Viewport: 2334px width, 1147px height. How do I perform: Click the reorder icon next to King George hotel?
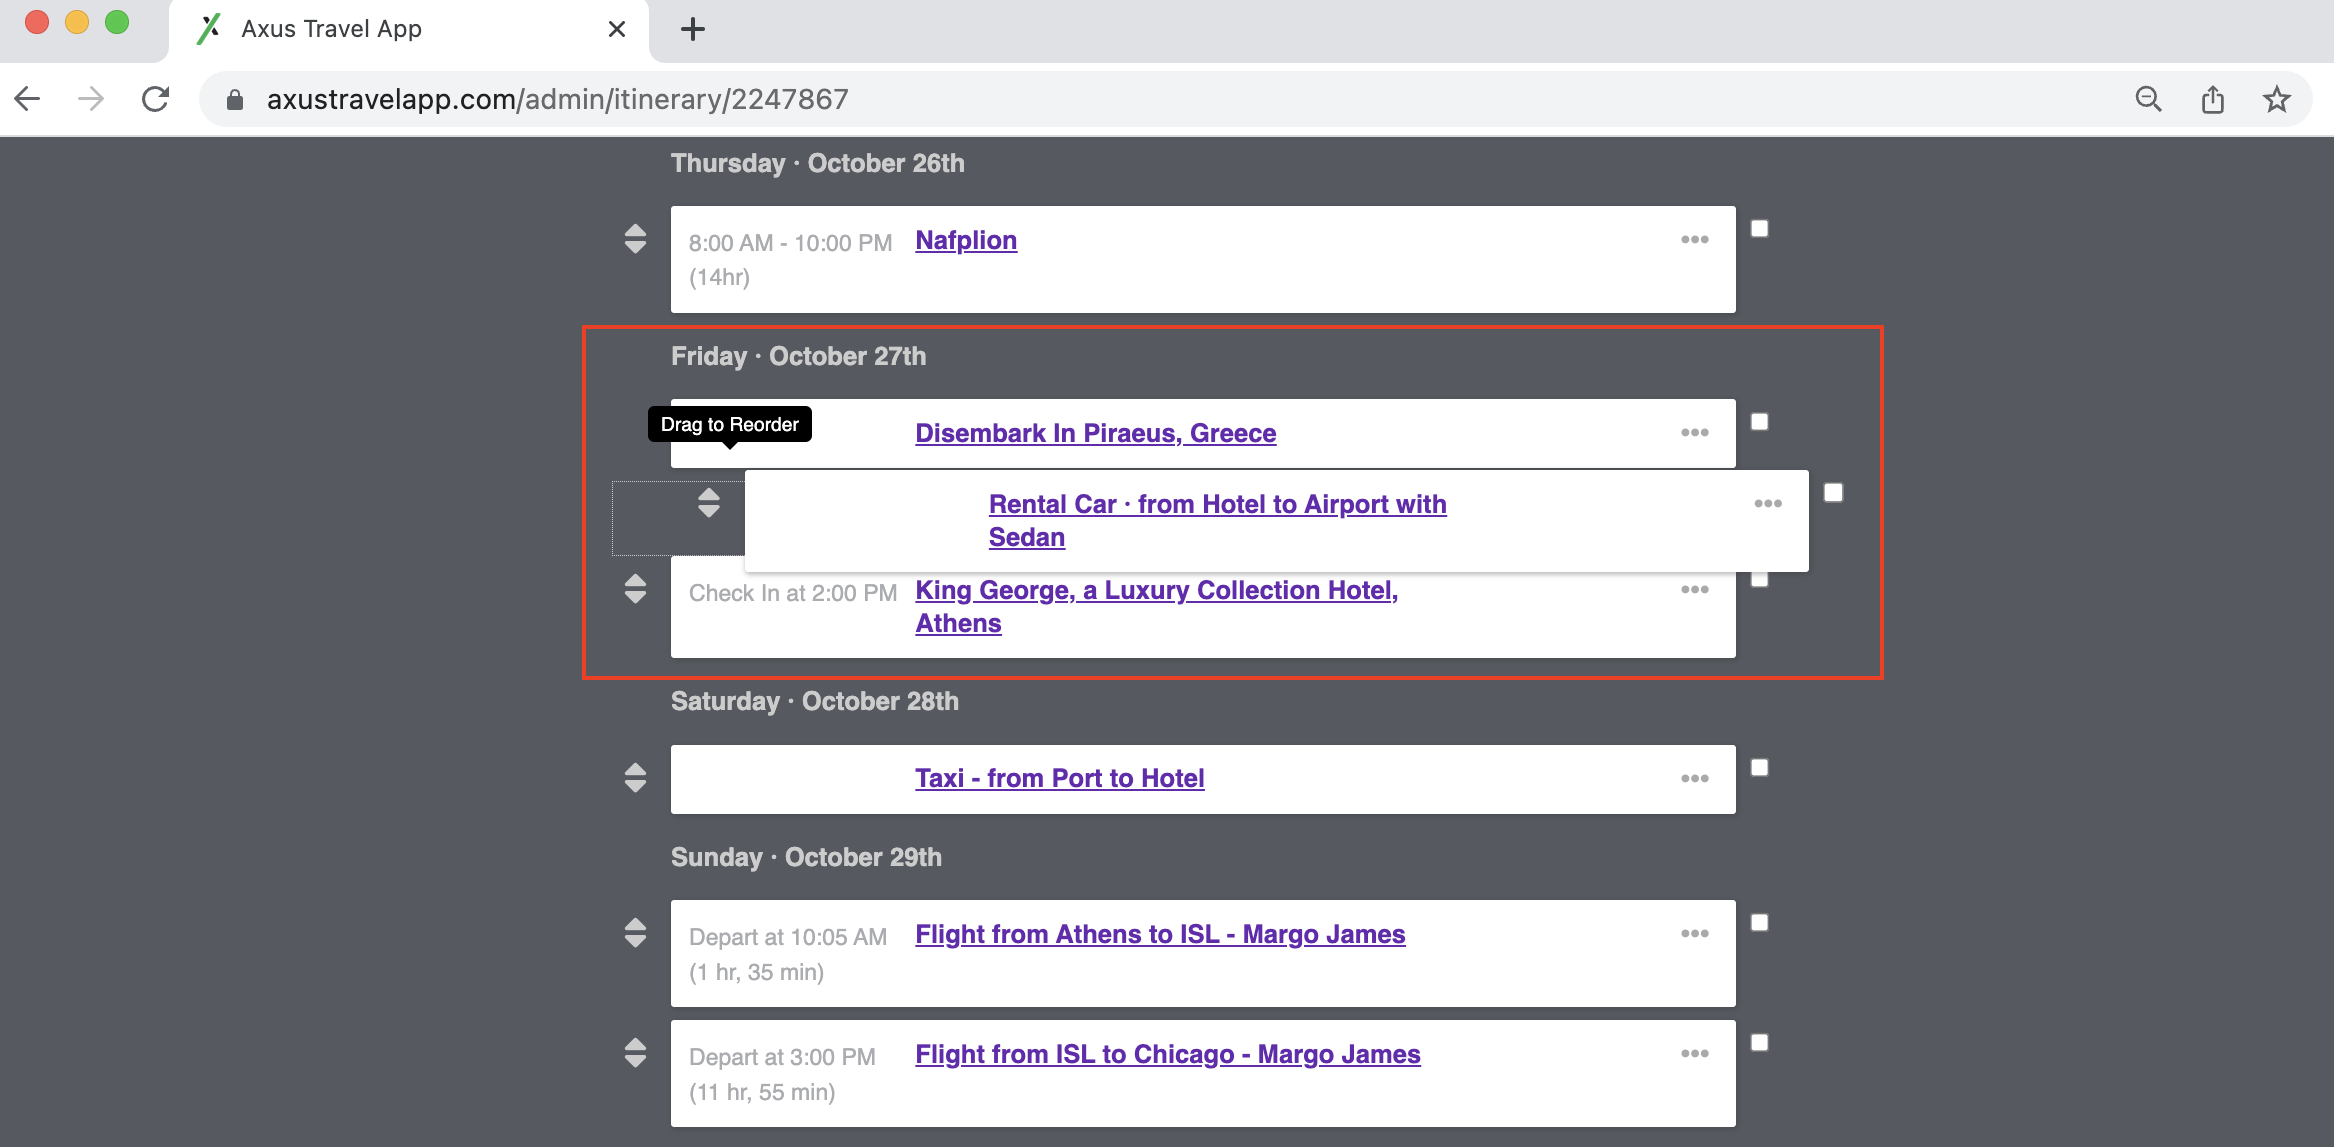pos(636,590)
